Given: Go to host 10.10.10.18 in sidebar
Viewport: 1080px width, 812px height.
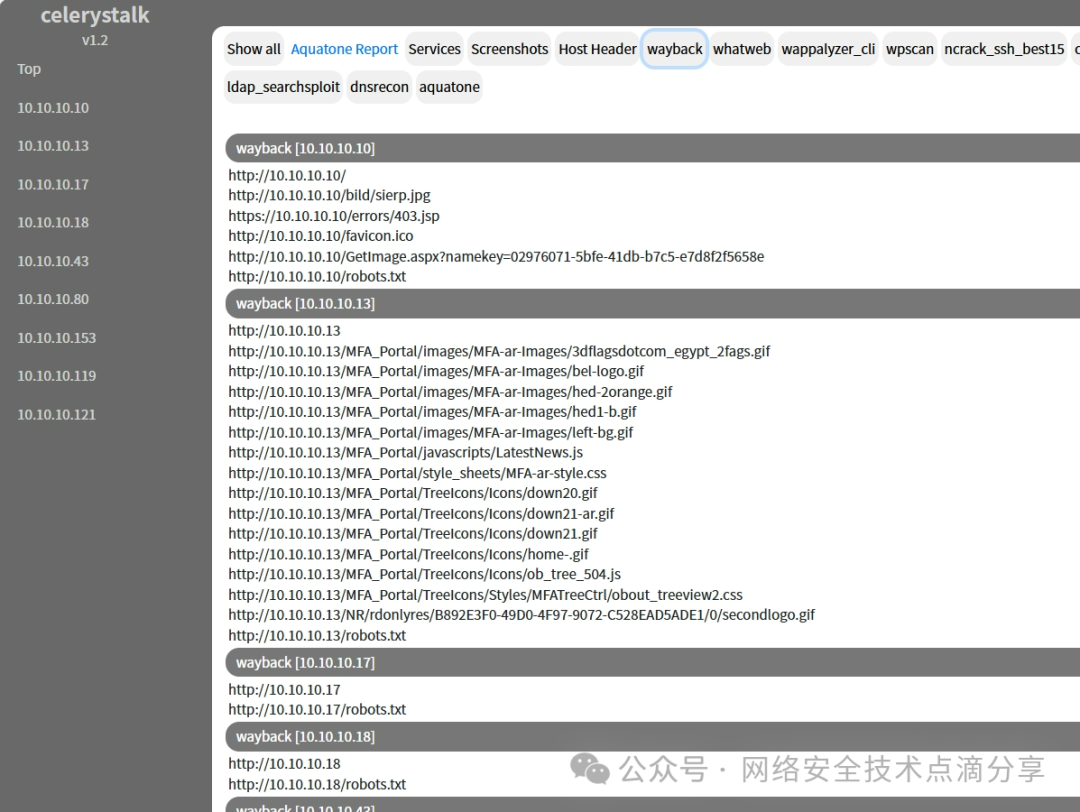Looking at the screenshot, I should (x=53, y=222).
